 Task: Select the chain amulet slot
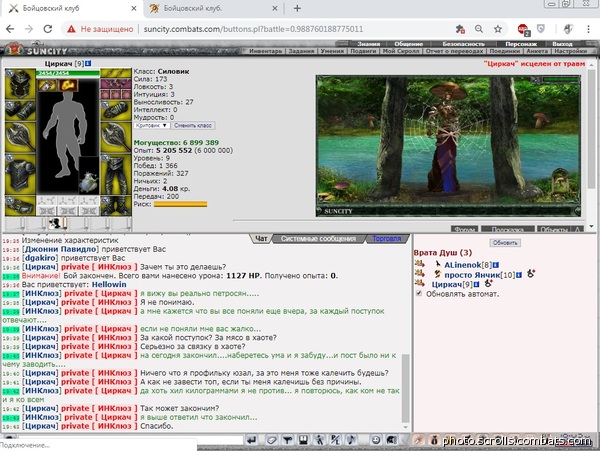tap(116, 73)
